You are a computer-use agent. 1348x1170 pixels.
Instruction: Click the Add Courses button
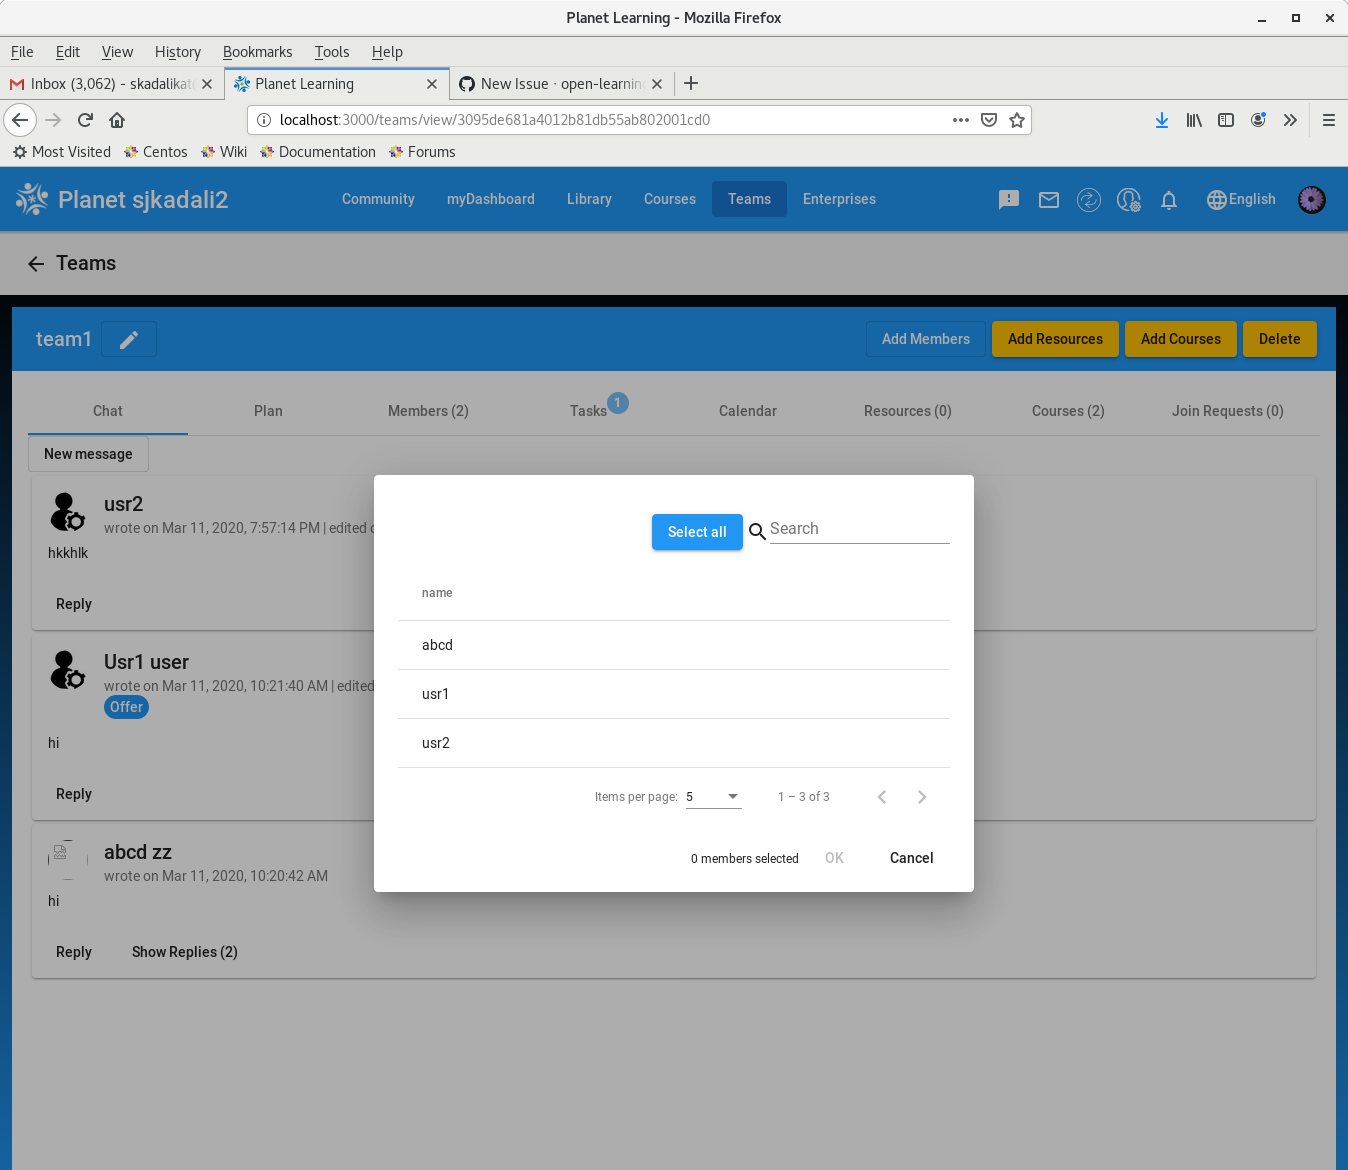tap(1180, 339)
